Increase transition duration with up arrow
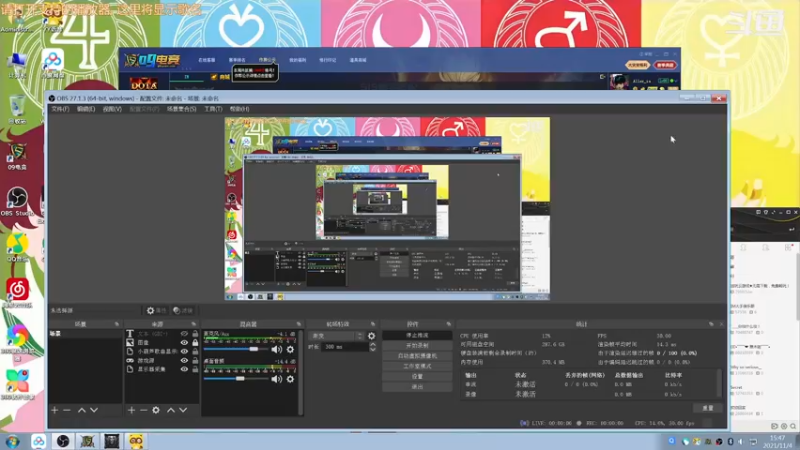The height and width of the screenshot is (450, 800). pyautogui.click(x=373, y=344)
